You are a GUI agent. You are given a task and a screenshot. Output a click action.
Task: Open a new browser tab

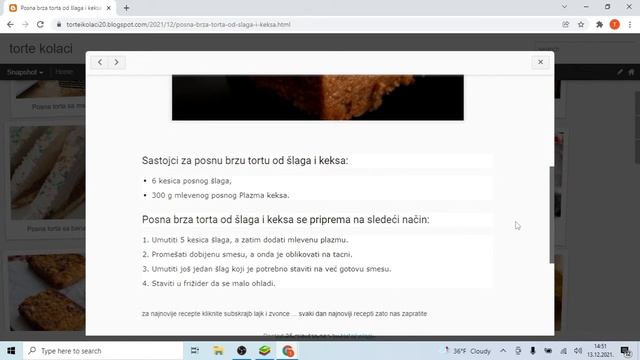click(126, 8)
